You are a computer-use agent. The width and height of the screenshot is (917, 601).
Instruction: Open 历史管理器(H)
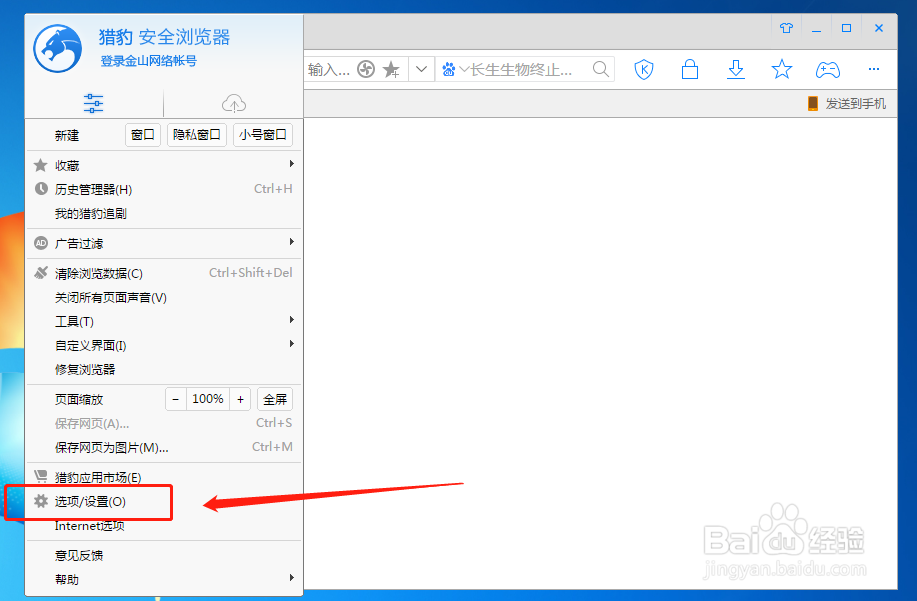pos(164,189)
